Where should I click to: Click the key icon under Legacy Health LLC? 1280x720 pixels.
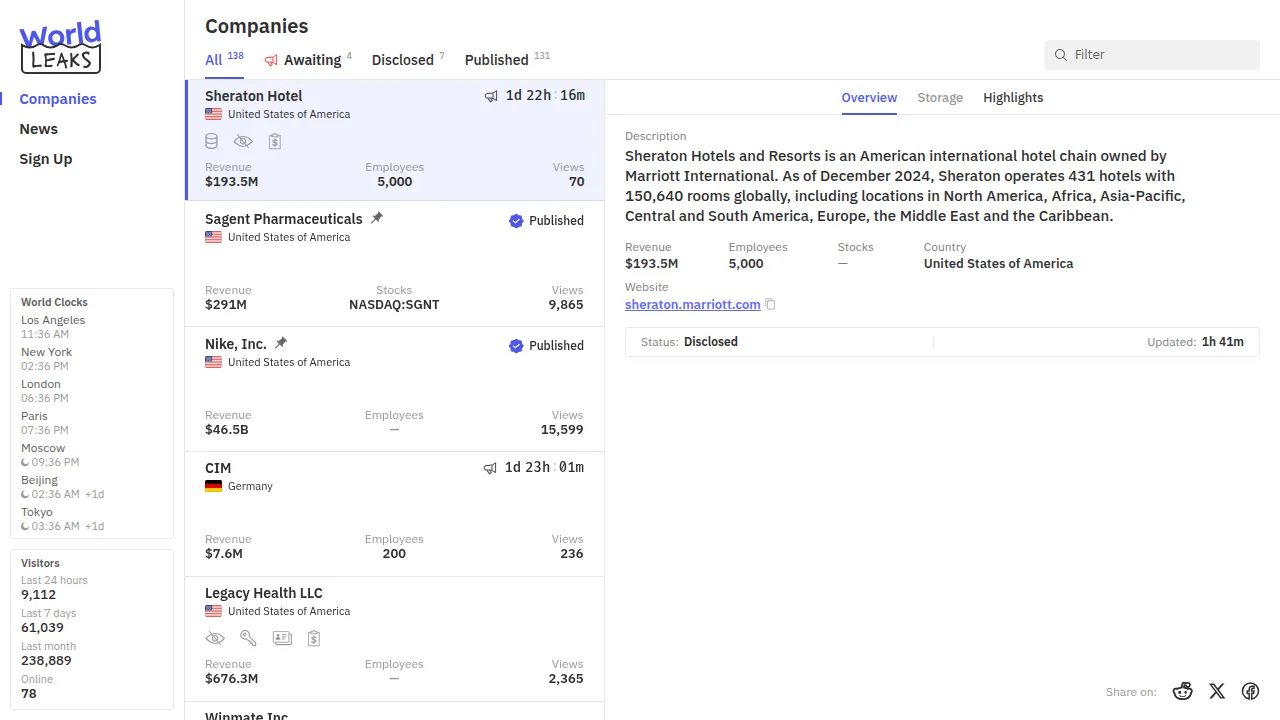coord(248,638)
